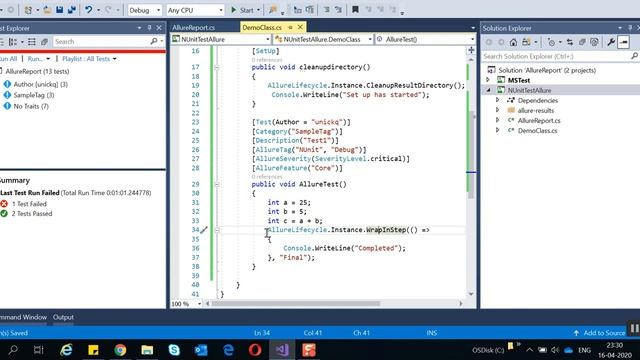Collapse the cleanupdirectory method outline

coord(217,67)
